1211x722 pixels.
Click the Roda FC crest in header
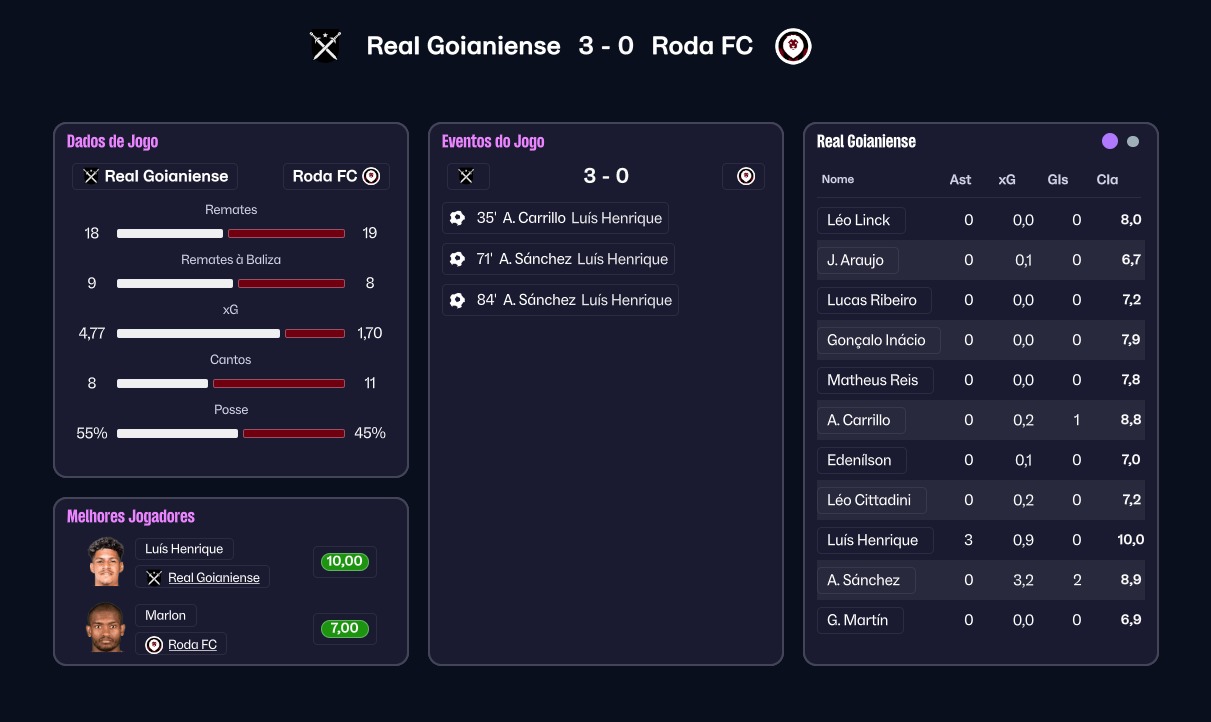(793, 46)
